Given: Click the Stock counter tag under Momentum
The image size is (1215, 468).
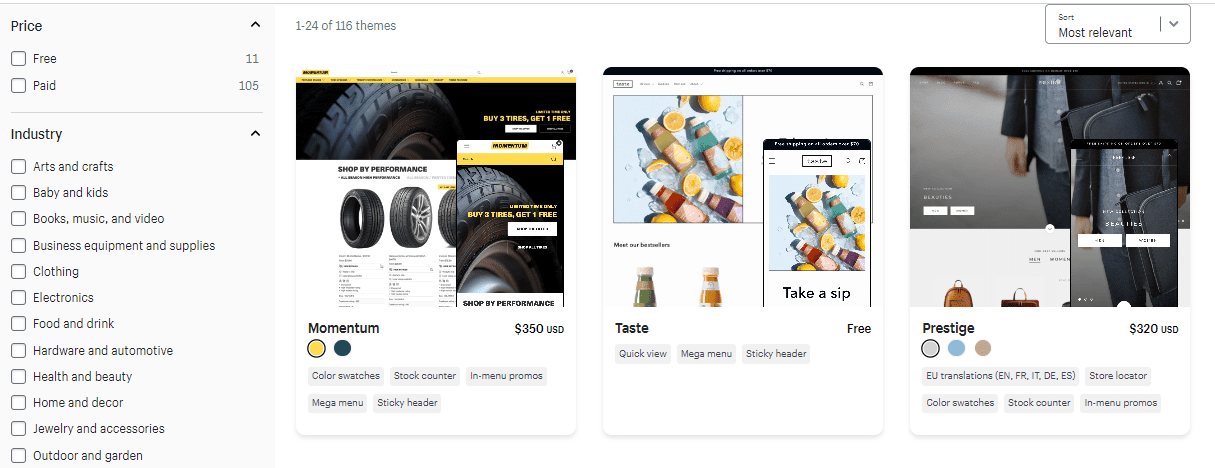Looking at the screenshot, I should click(425, 376).
